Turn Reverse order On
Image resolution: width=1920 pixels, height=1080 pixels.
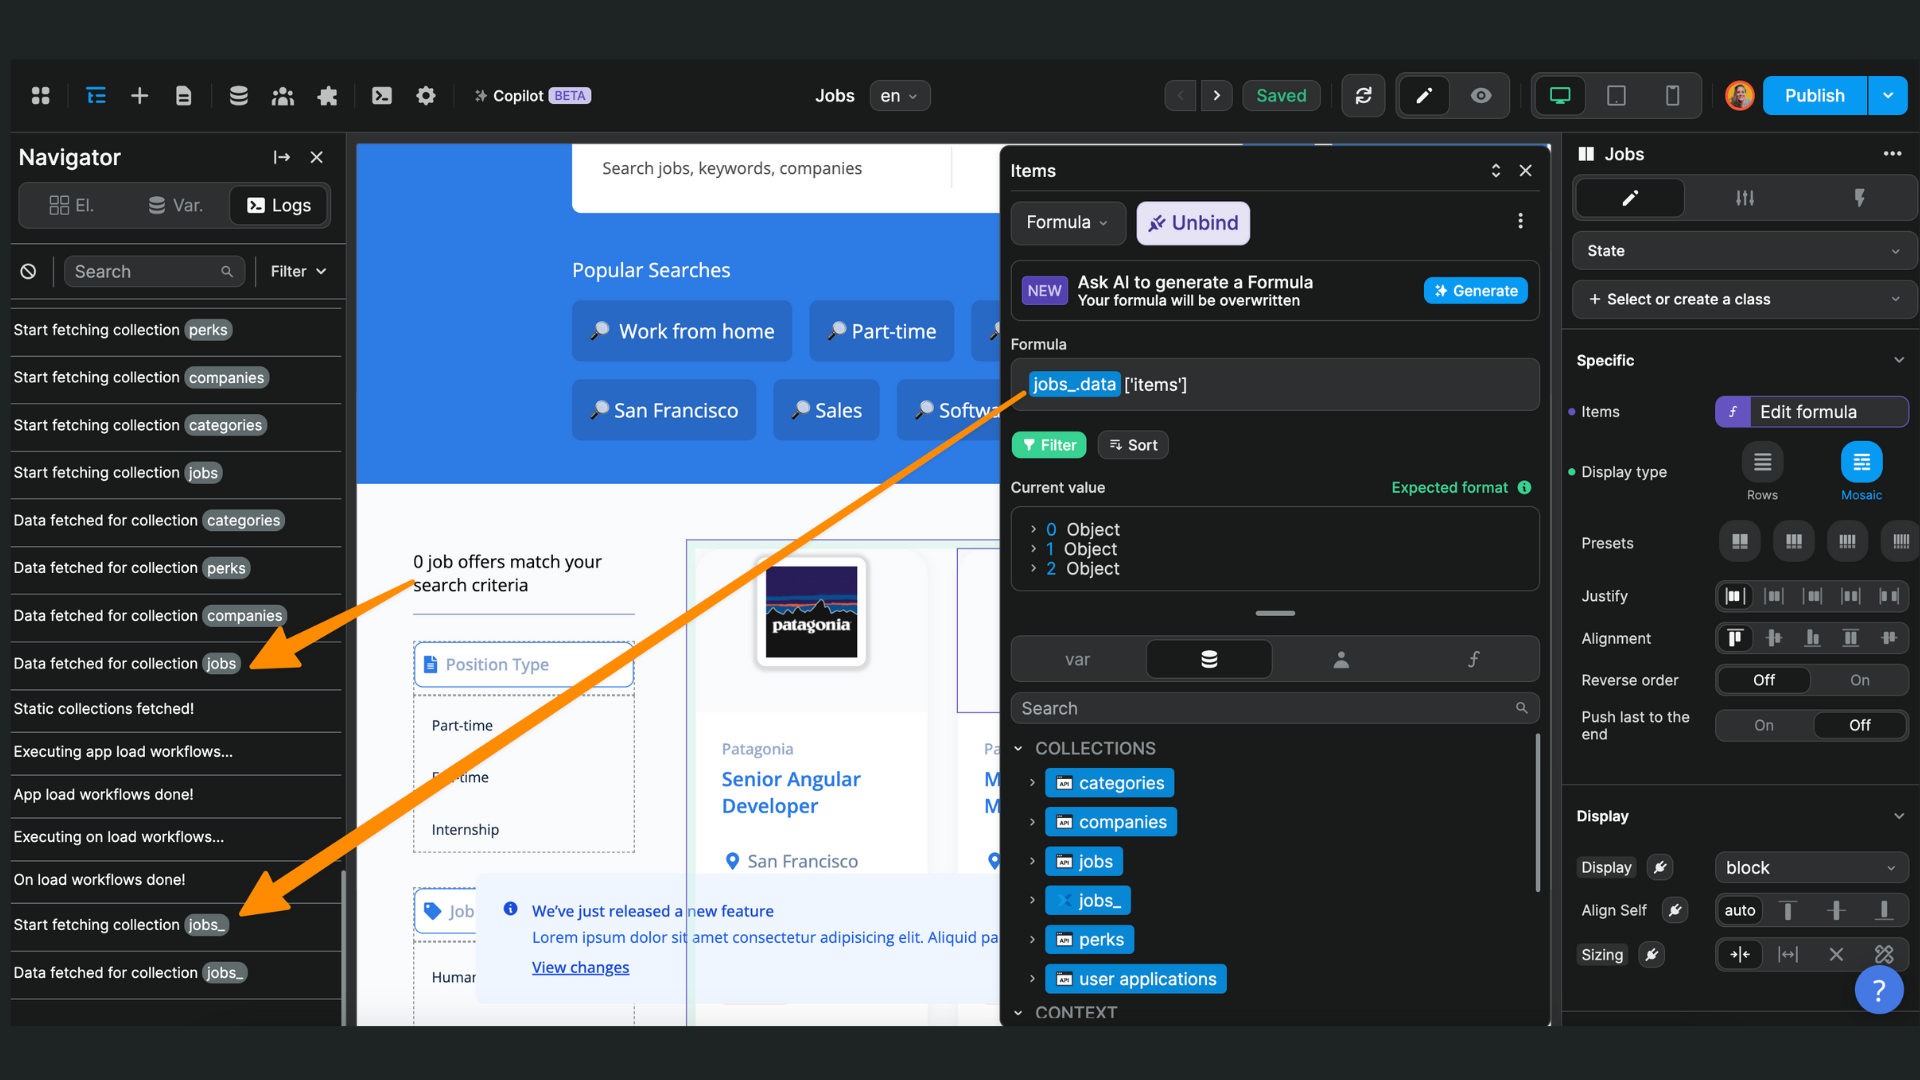(1859, 680)
